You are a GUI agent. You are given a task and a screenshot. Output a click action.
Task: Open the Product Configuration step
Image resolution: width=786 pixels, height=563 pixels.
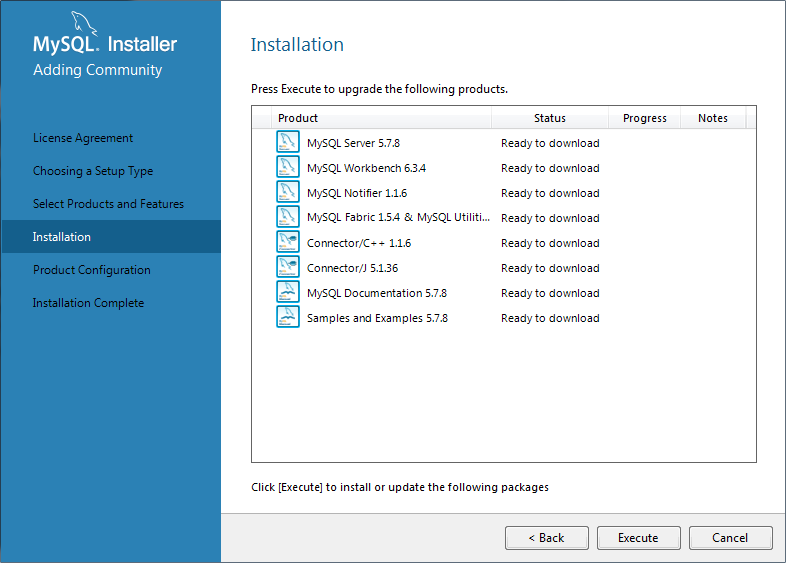(x=92, y=270)
